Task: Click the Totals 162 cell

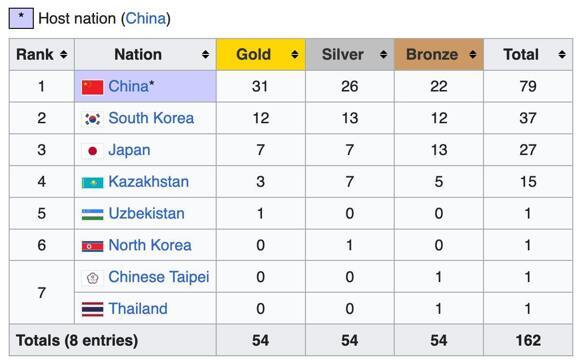Action: click(x=528, y=341)
